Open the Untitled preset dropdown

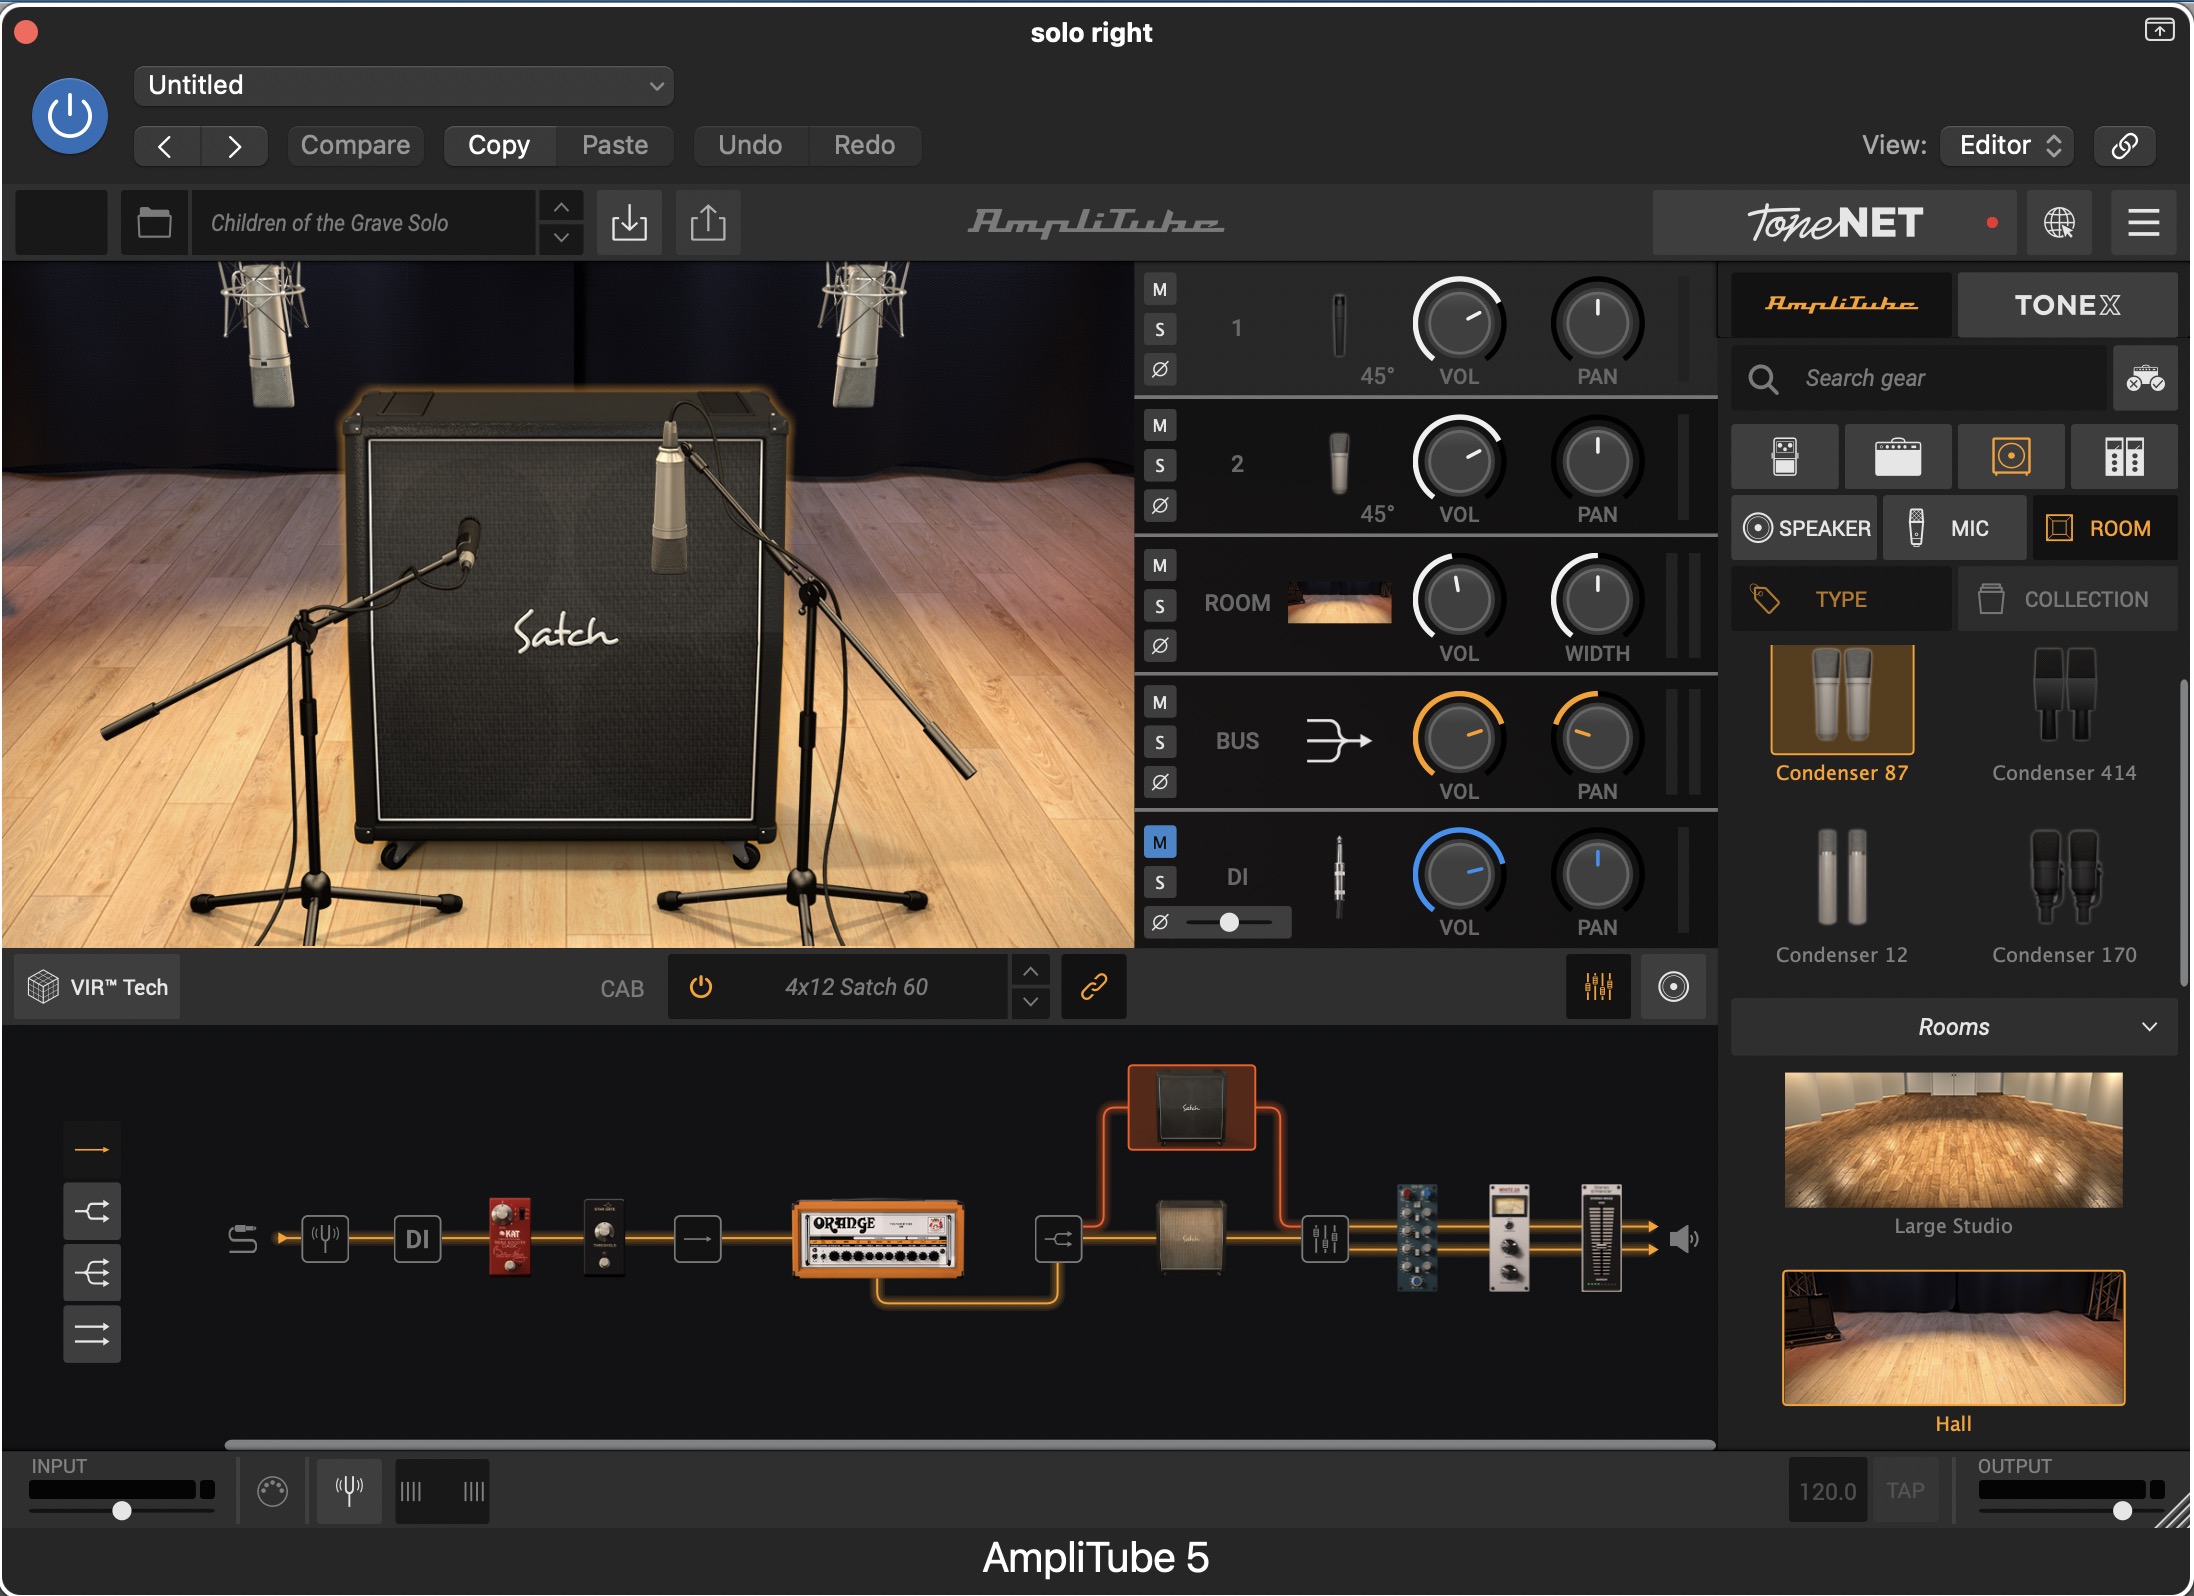coord(403,85)
